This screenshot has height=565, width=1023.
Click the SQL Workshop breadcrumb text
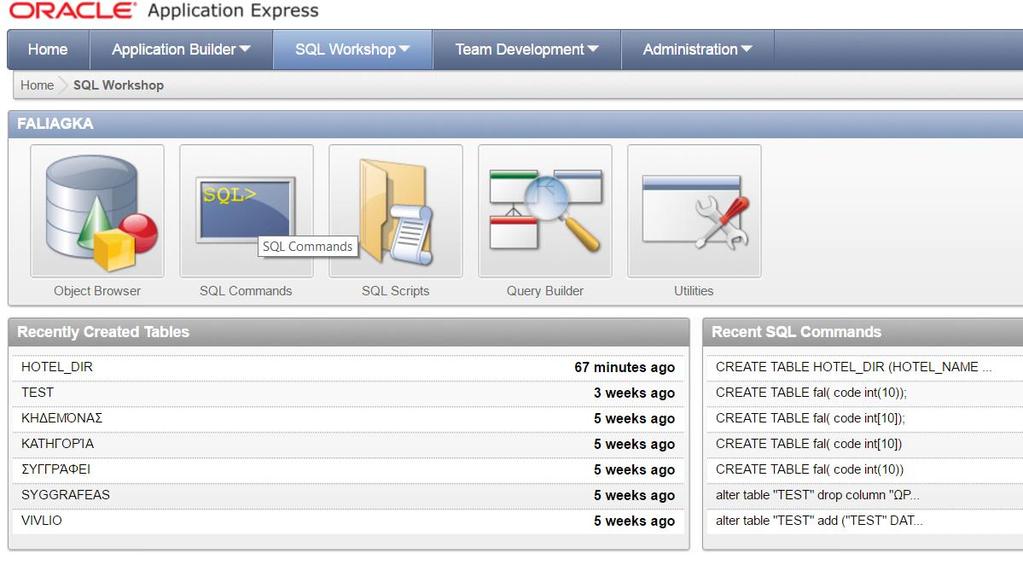pos(118,85)
